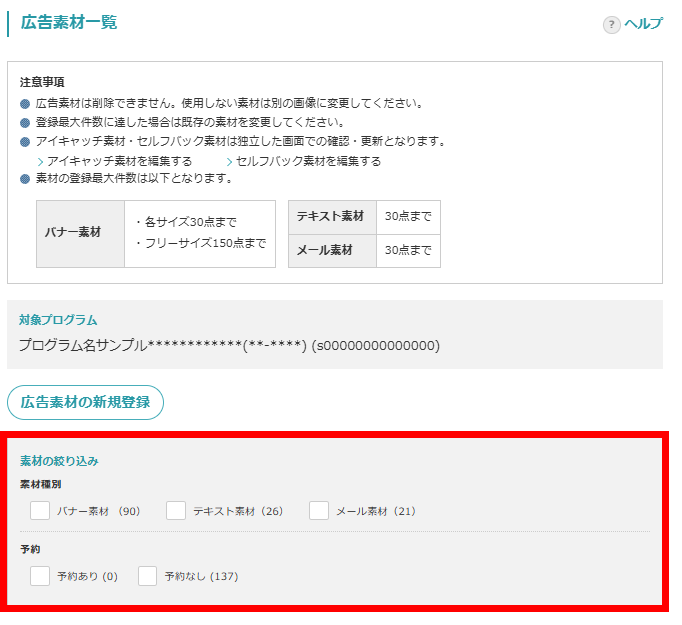The image size is (682, 625).
Task: Toggle the 予約なし (137) checkbox
Action: click(x=148, y=576)
